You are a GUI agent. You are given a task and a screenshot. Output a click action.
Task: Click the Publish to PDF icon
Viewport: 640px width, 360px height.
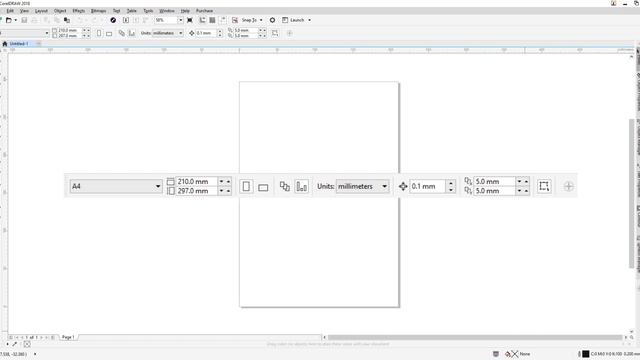click(x=146, y=20)
